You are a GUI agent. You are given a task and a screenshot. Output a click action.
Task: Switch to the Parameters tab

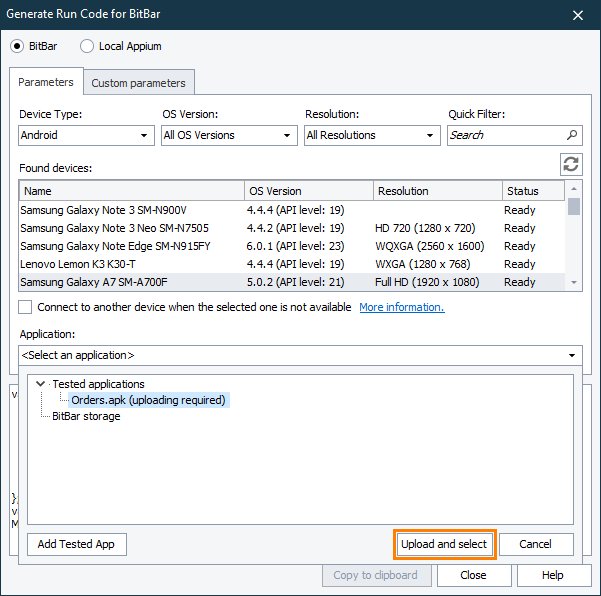click(46, 82)
